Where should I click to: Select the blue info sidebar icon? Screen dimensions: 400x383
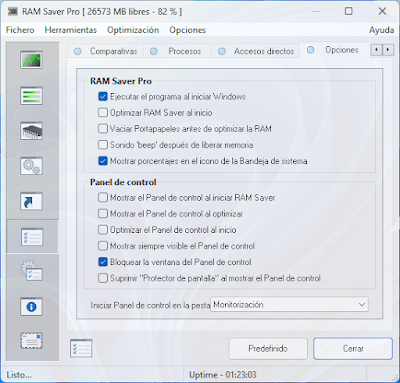31,307
